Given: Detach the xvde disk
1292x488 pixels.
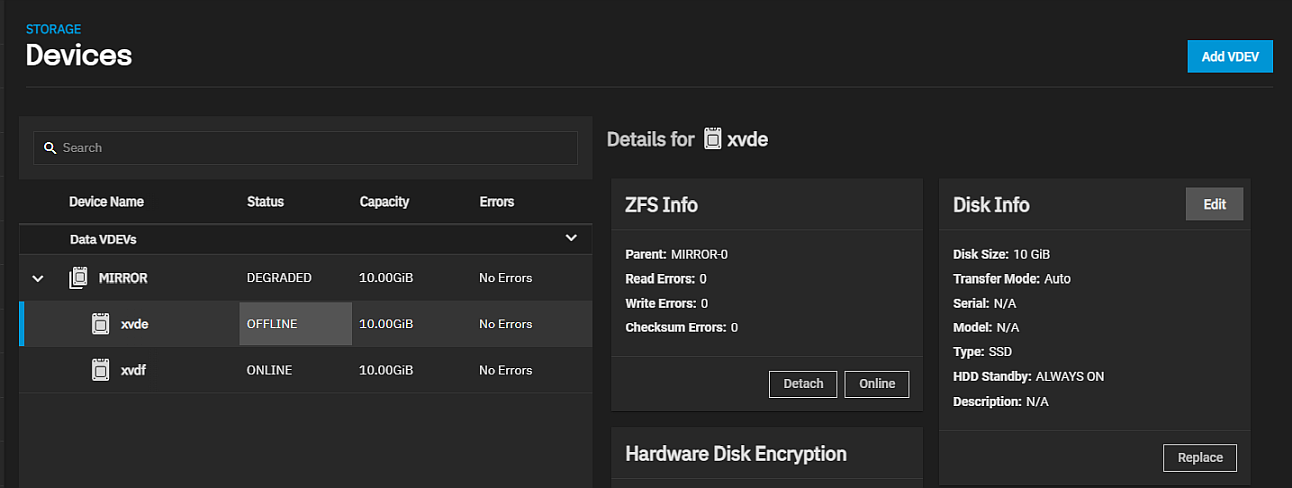Looking at the screenshot, I should 802,384.
